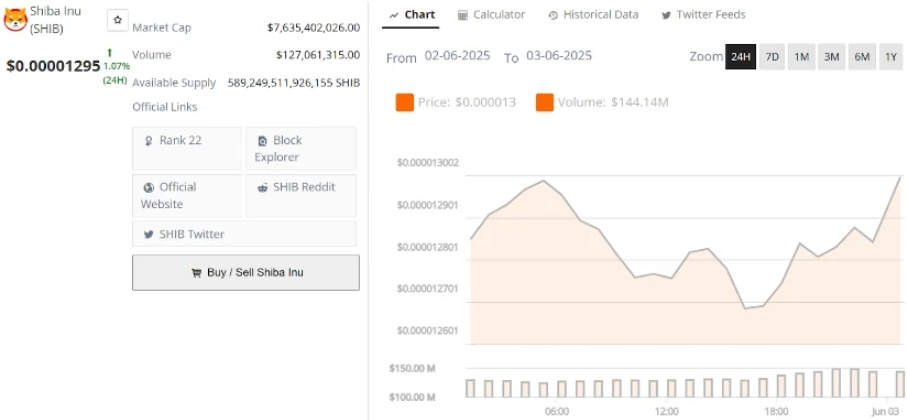This screenshot has height=420, width=907.
Task: Click the Jun 03 time axis label
Action: [x=887, y=411]
